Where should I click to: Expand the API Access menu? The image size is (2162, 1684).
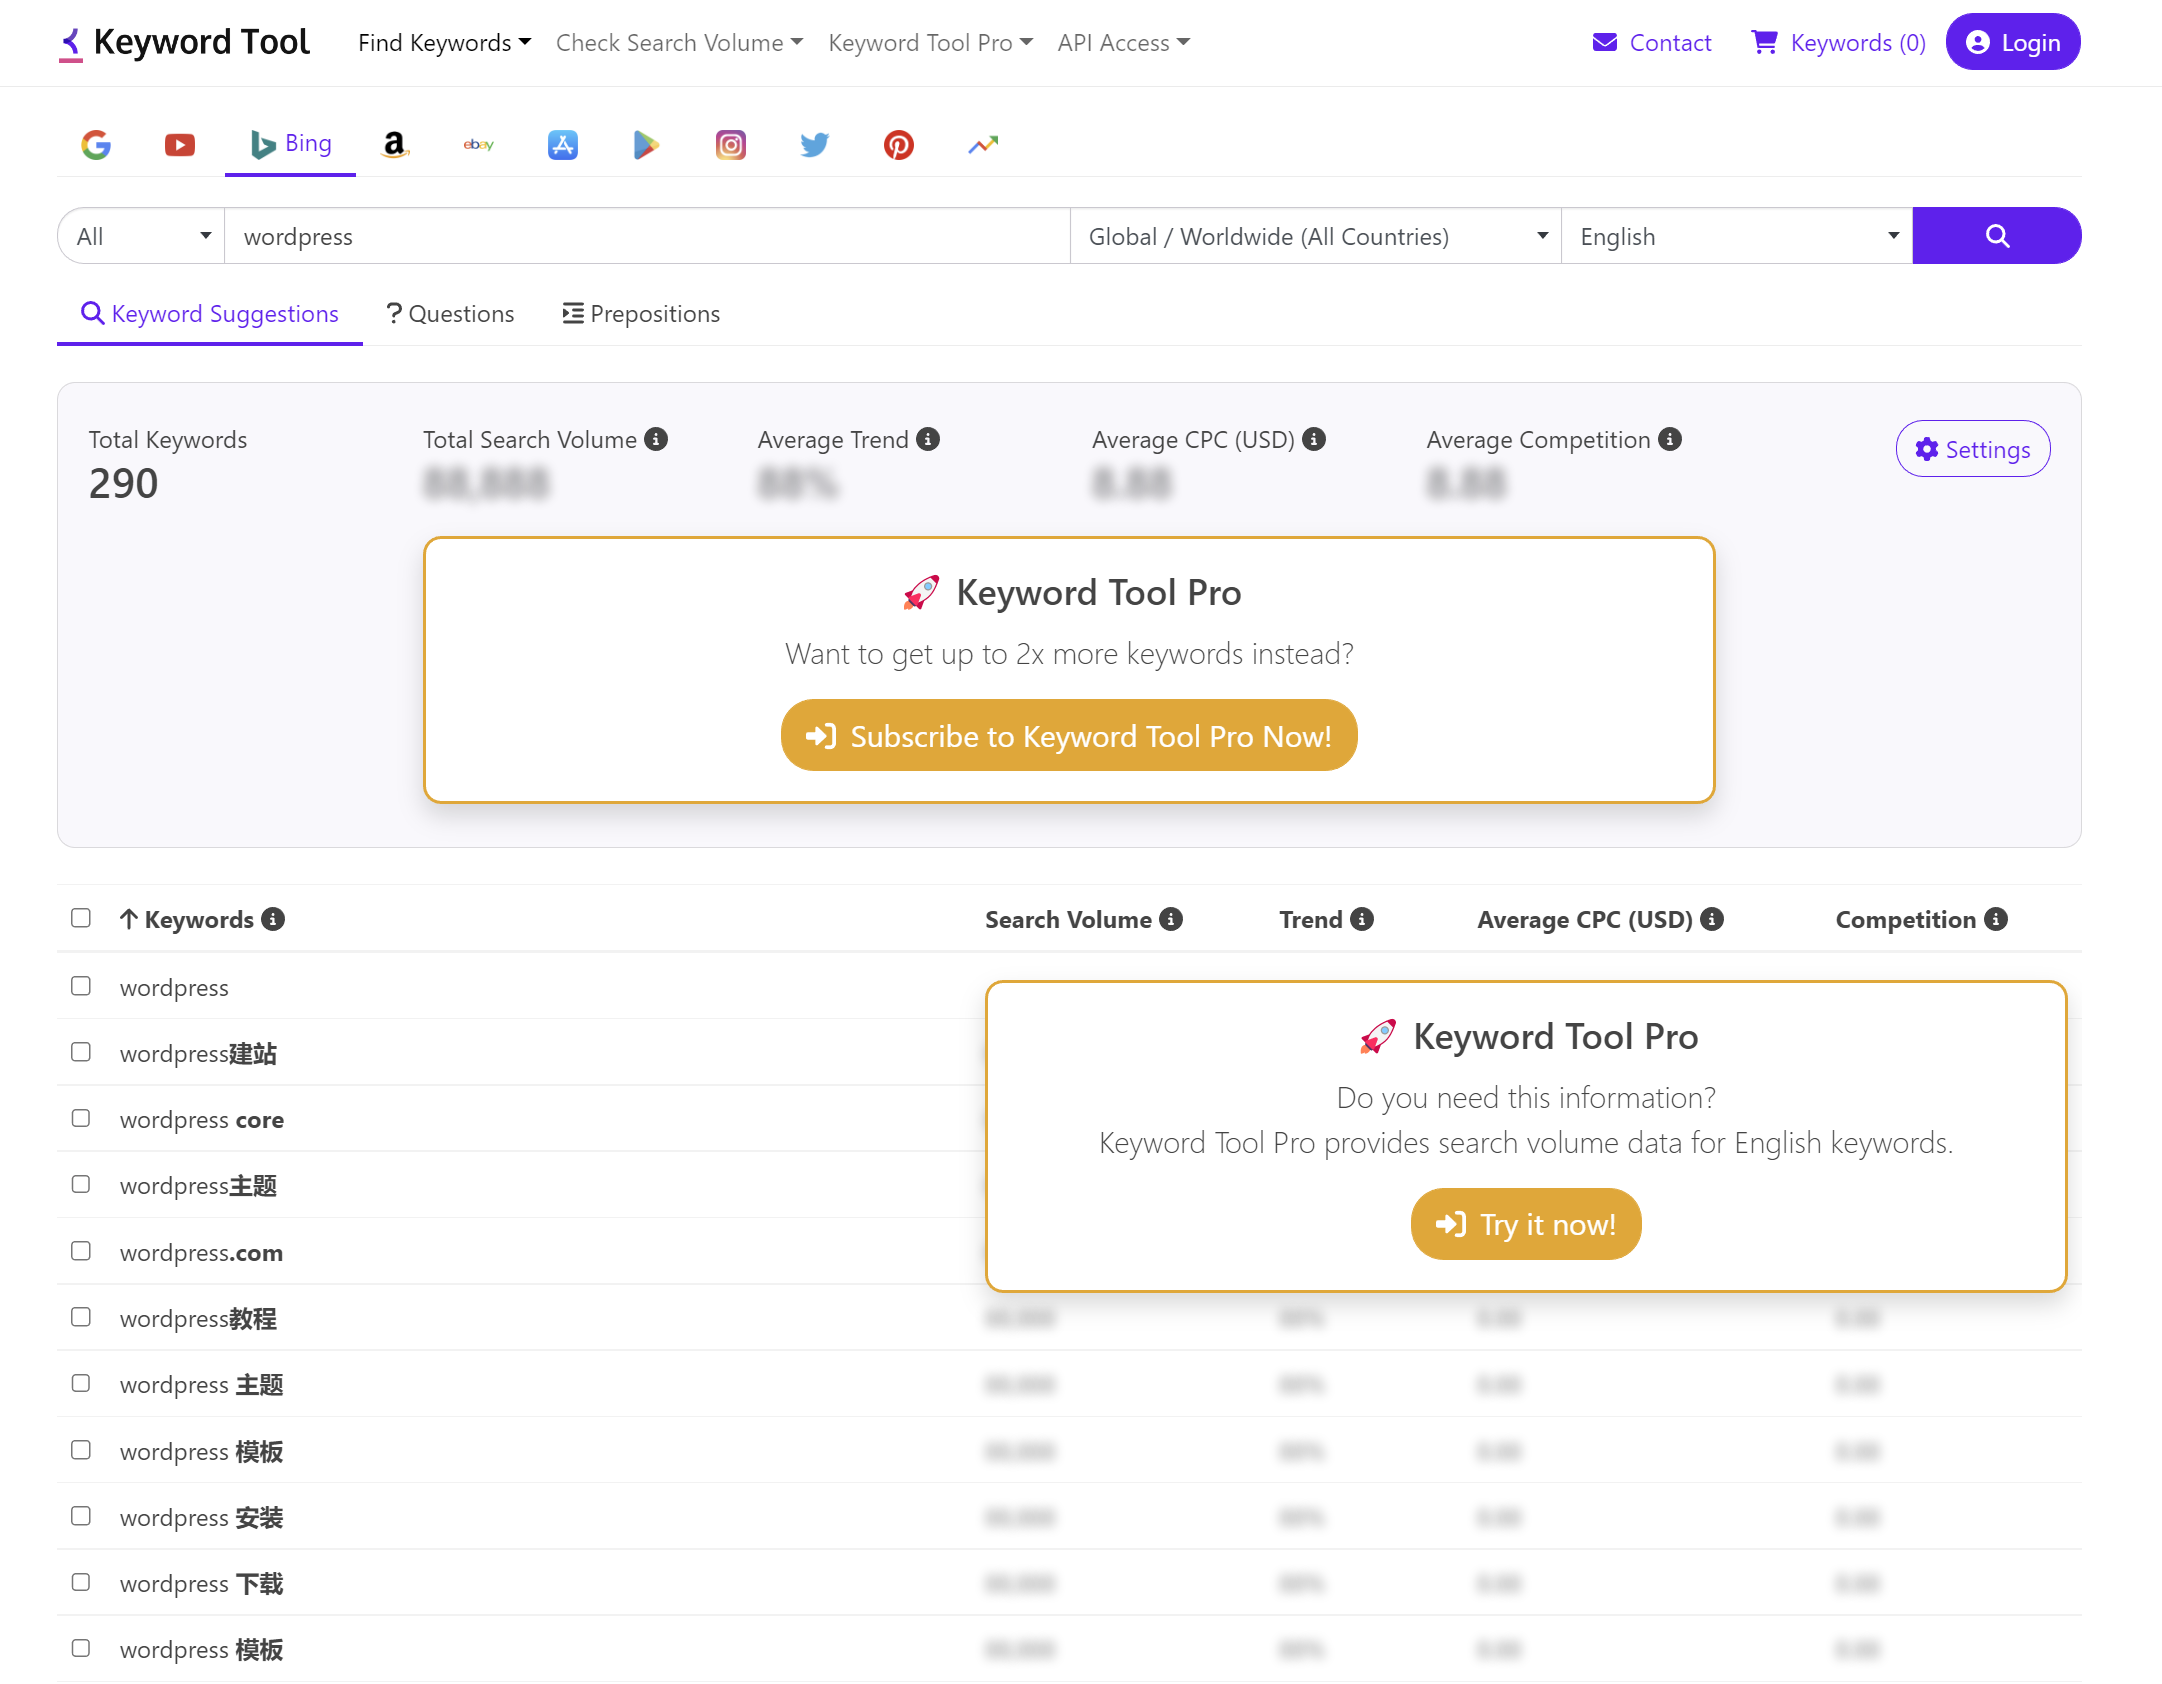click(x=1123, y=43)
